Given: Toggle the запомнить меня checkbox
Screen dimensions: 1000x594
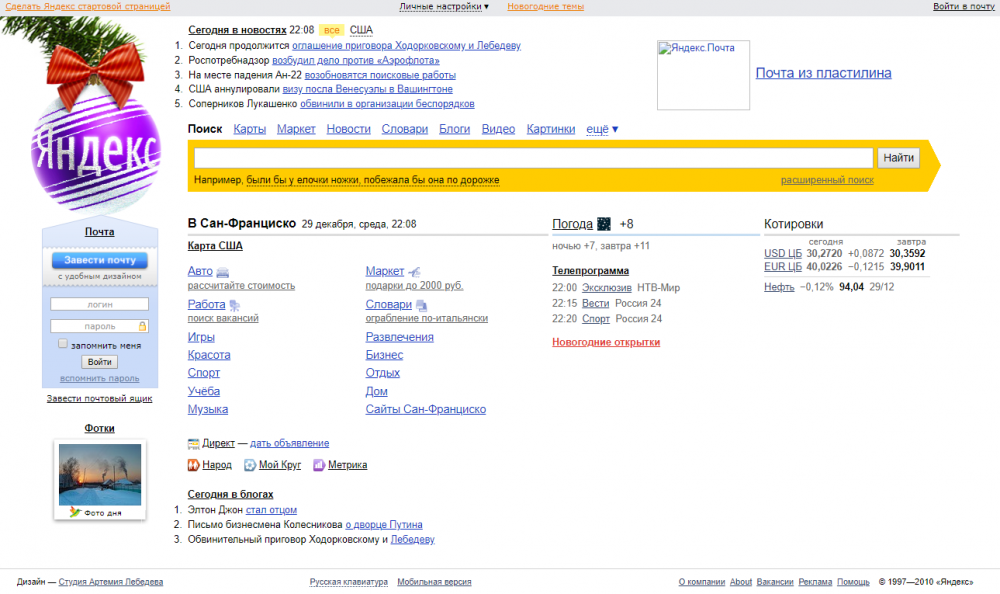Looking at the screenshot, I should click(62, 344).
